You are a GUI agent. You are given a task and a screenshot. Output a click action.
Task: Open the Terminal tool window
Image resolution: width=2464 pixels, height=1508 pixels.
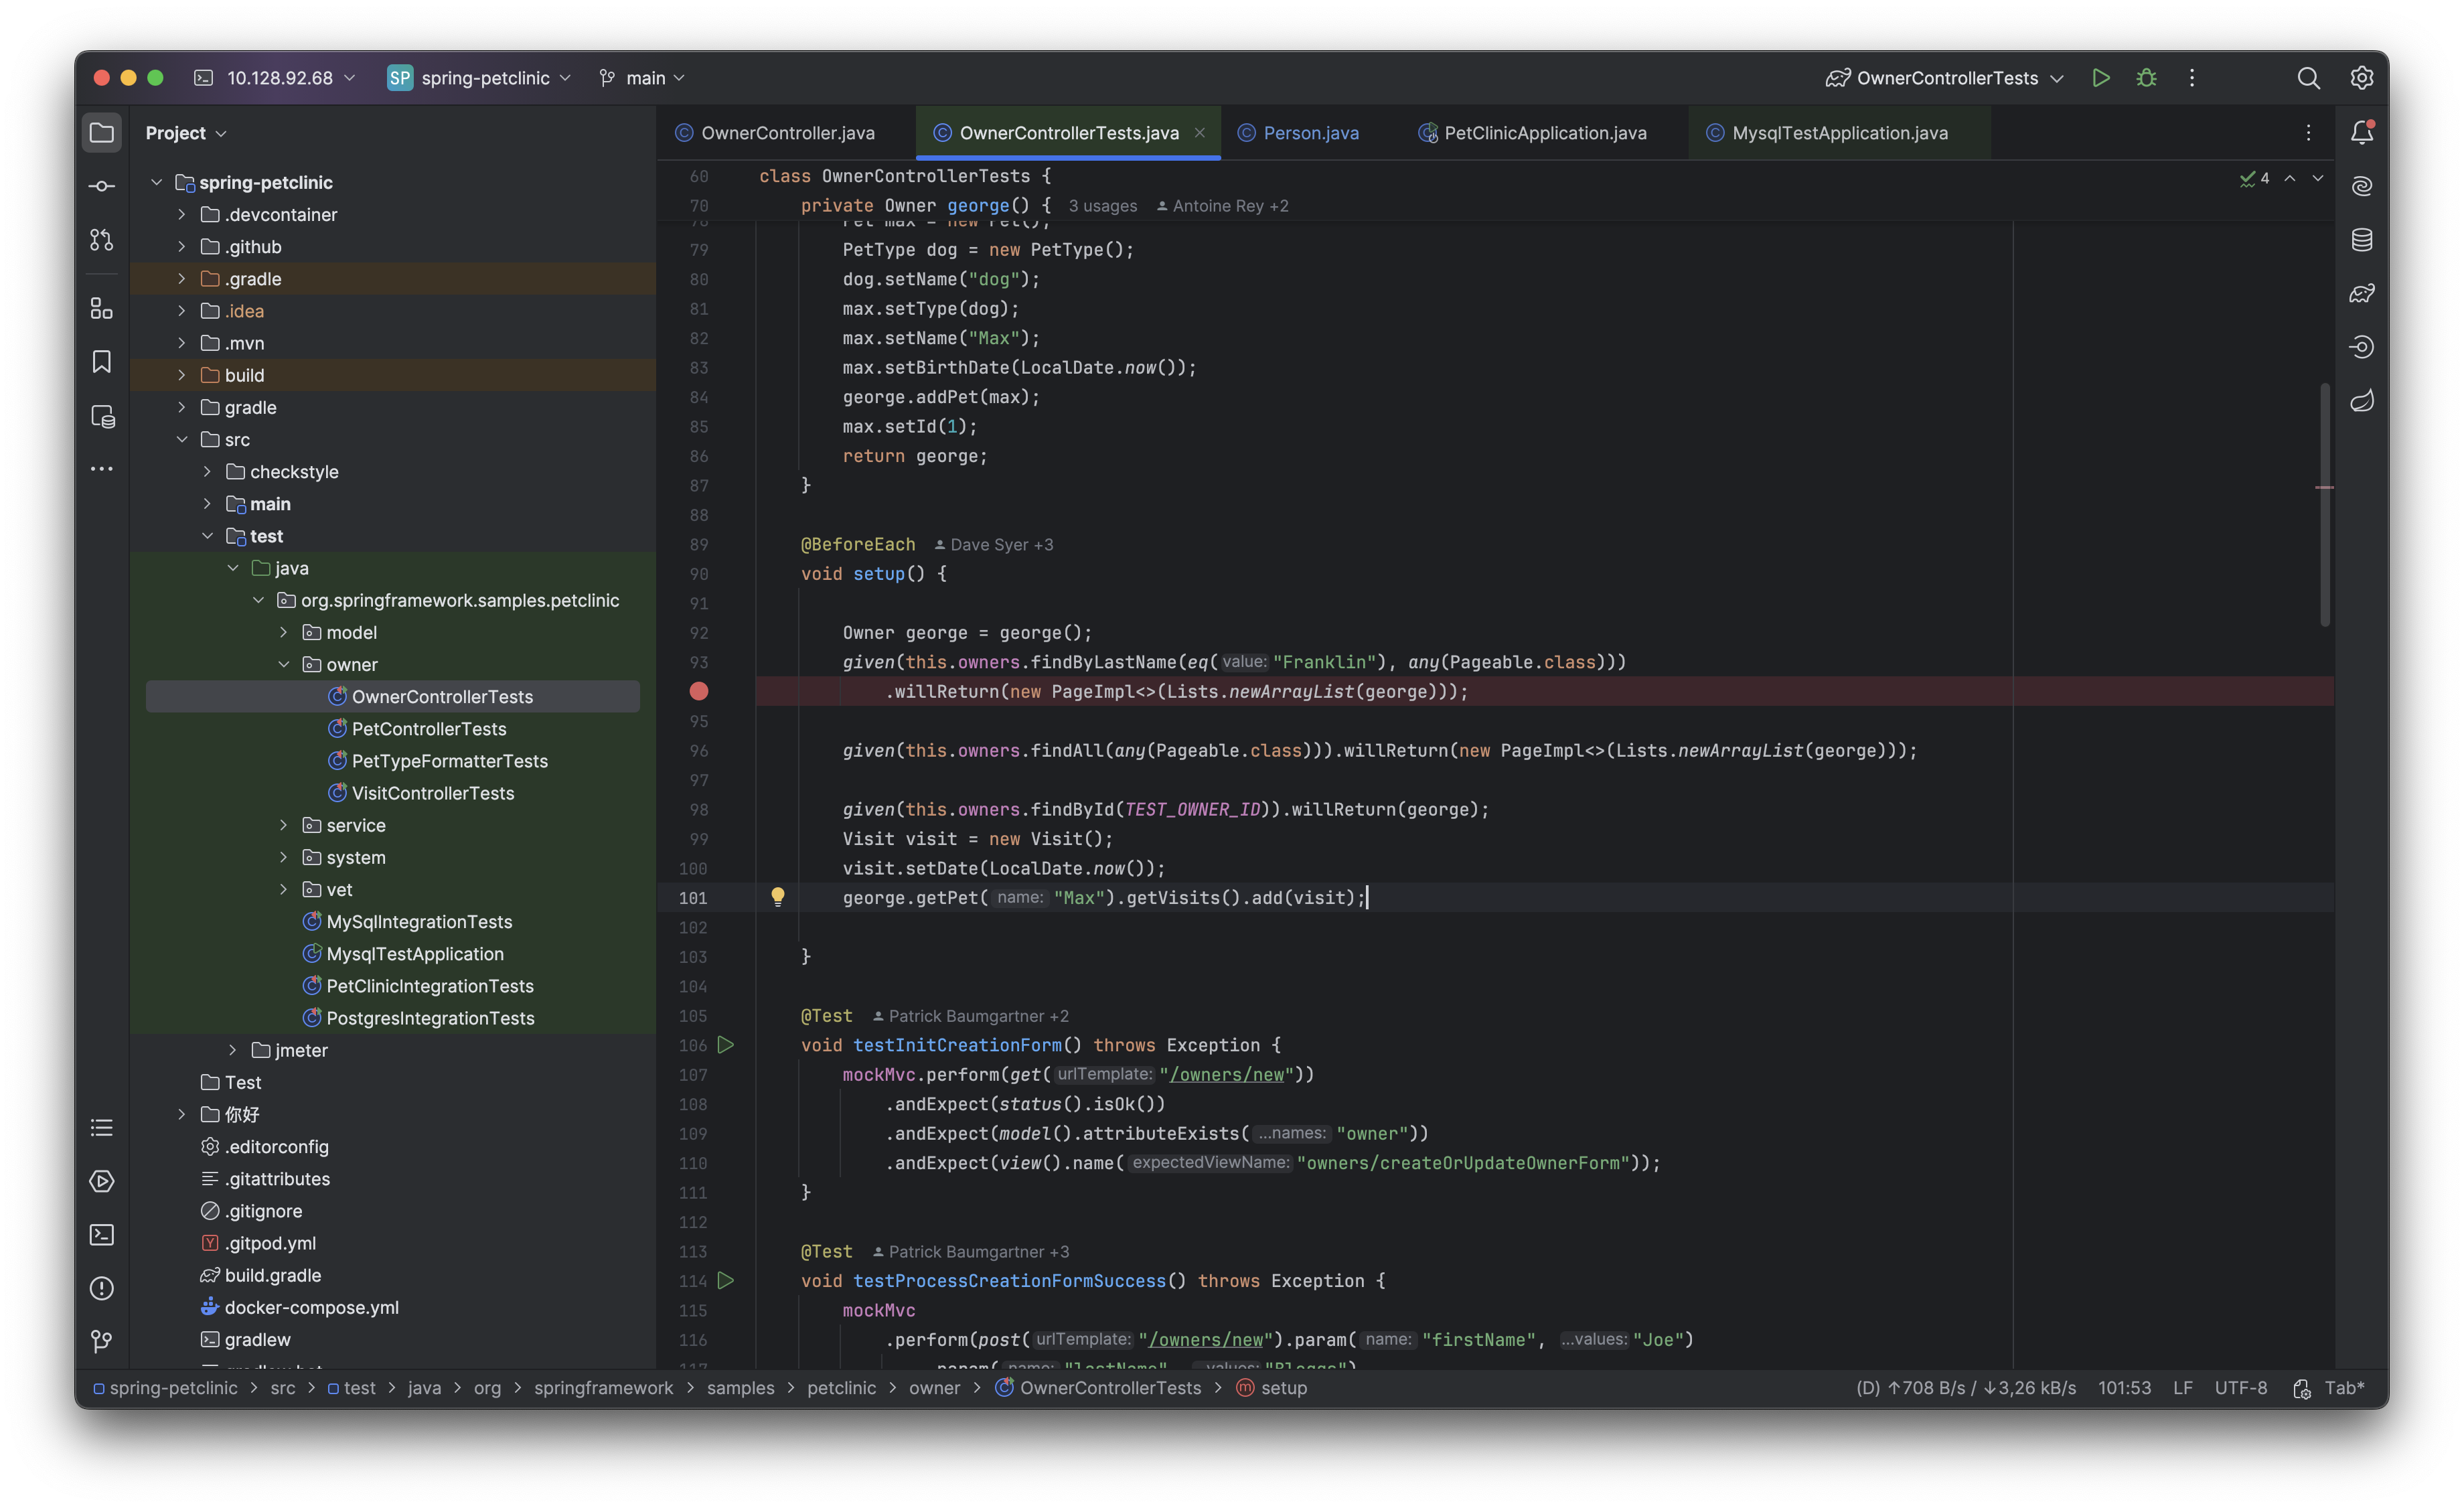tap(101, 1235)
